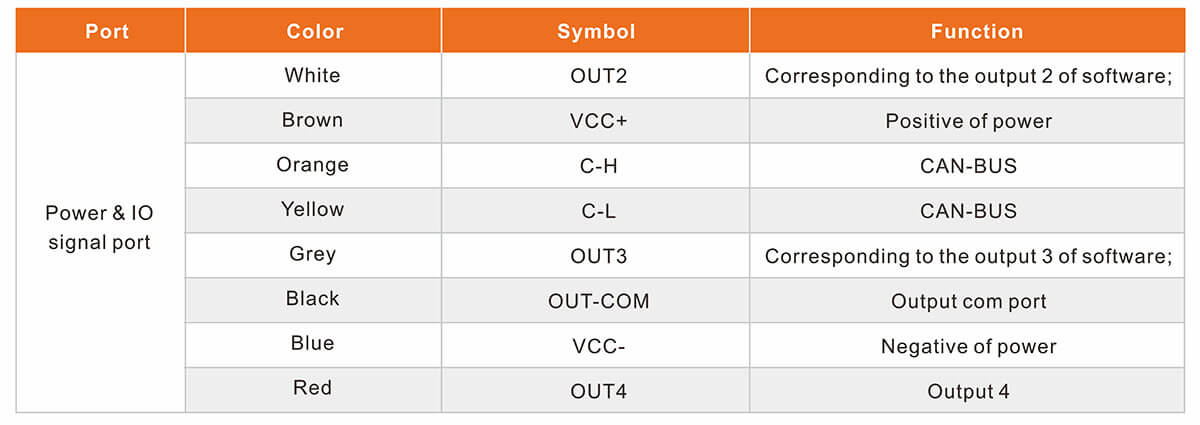Click the Orange color cell
Screen dimensions: 1200x425
(313, 165)
